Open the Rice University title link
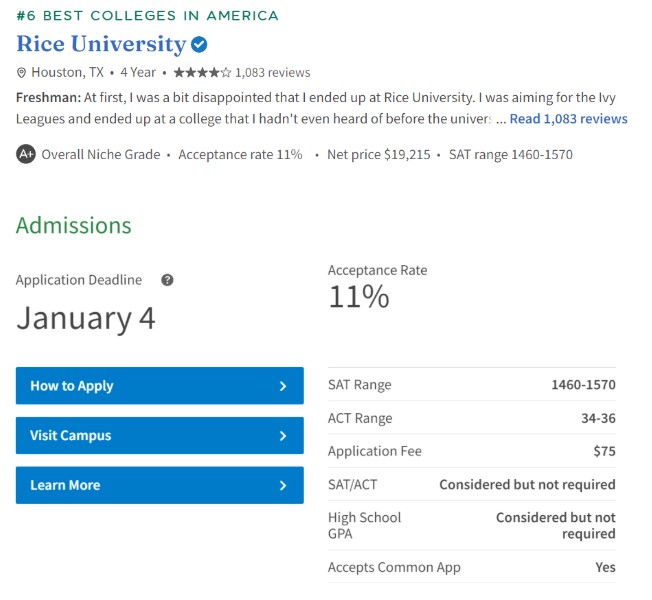Screen dimensions: 652x600 [101, 44]
